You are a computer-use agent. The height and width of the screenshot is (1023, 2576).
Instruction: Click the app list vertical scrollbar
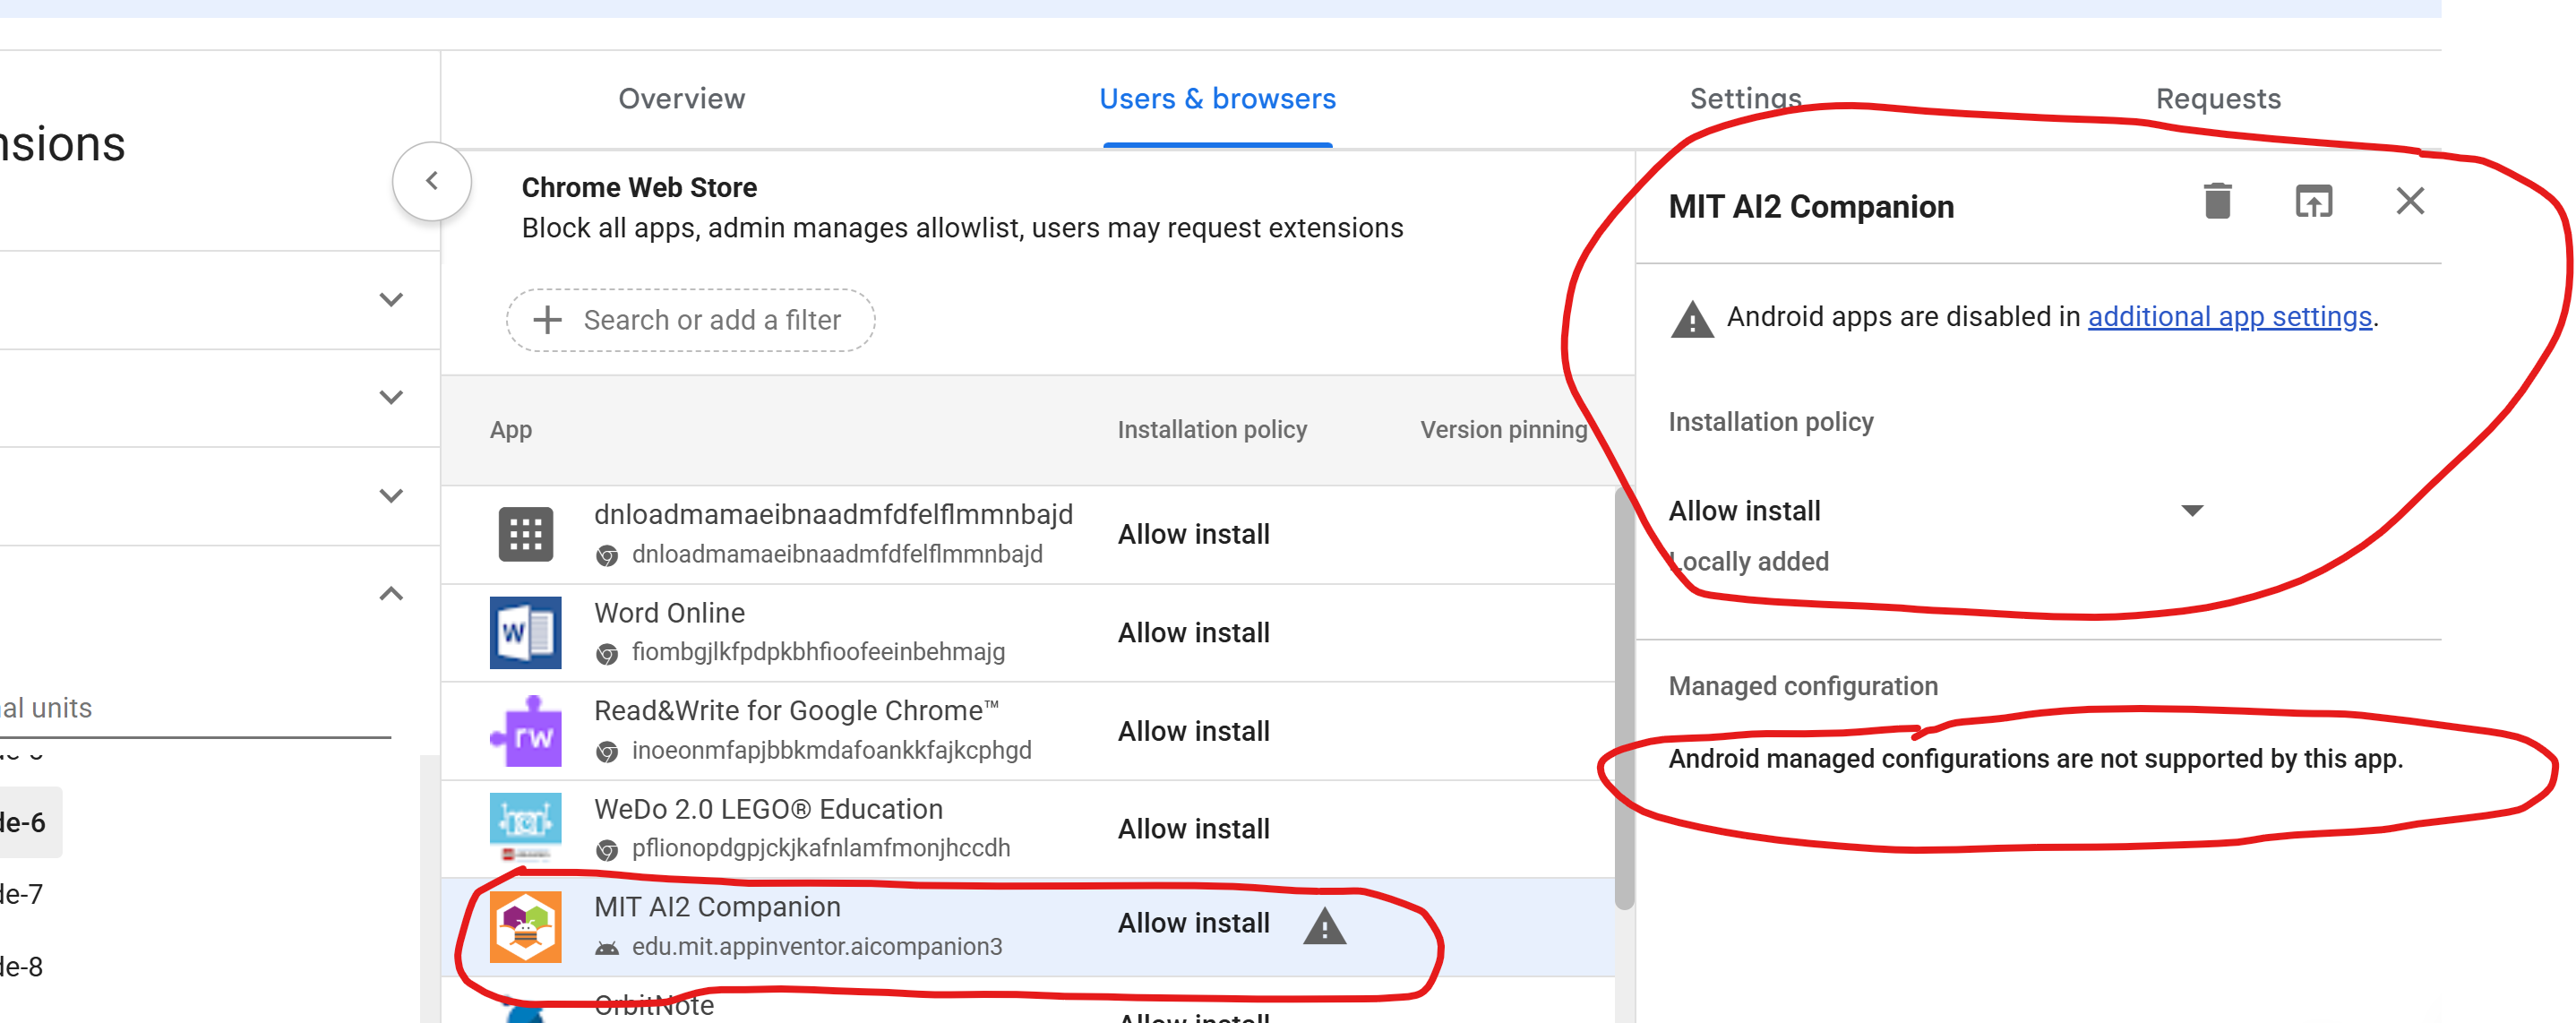tap(1624, 700)
